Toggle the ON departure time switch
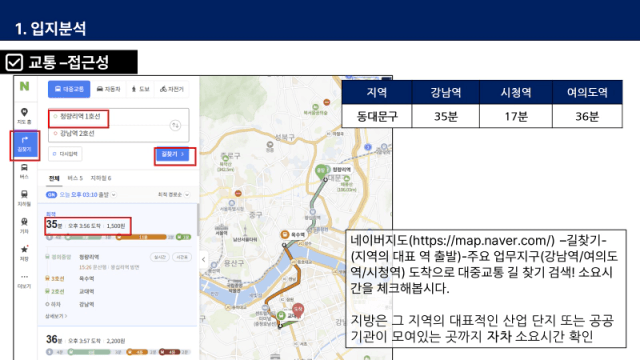The height and width of the screenshot is (360, 640). click(x=51, y=195)
